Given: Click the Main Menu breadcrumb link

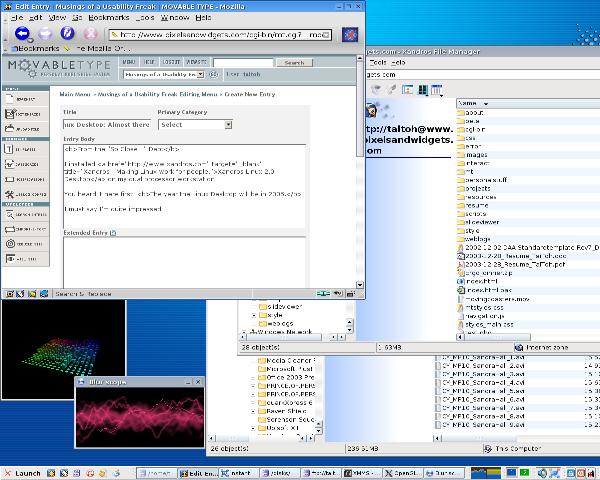Looking at the screenshot, I should coord(75,94).
